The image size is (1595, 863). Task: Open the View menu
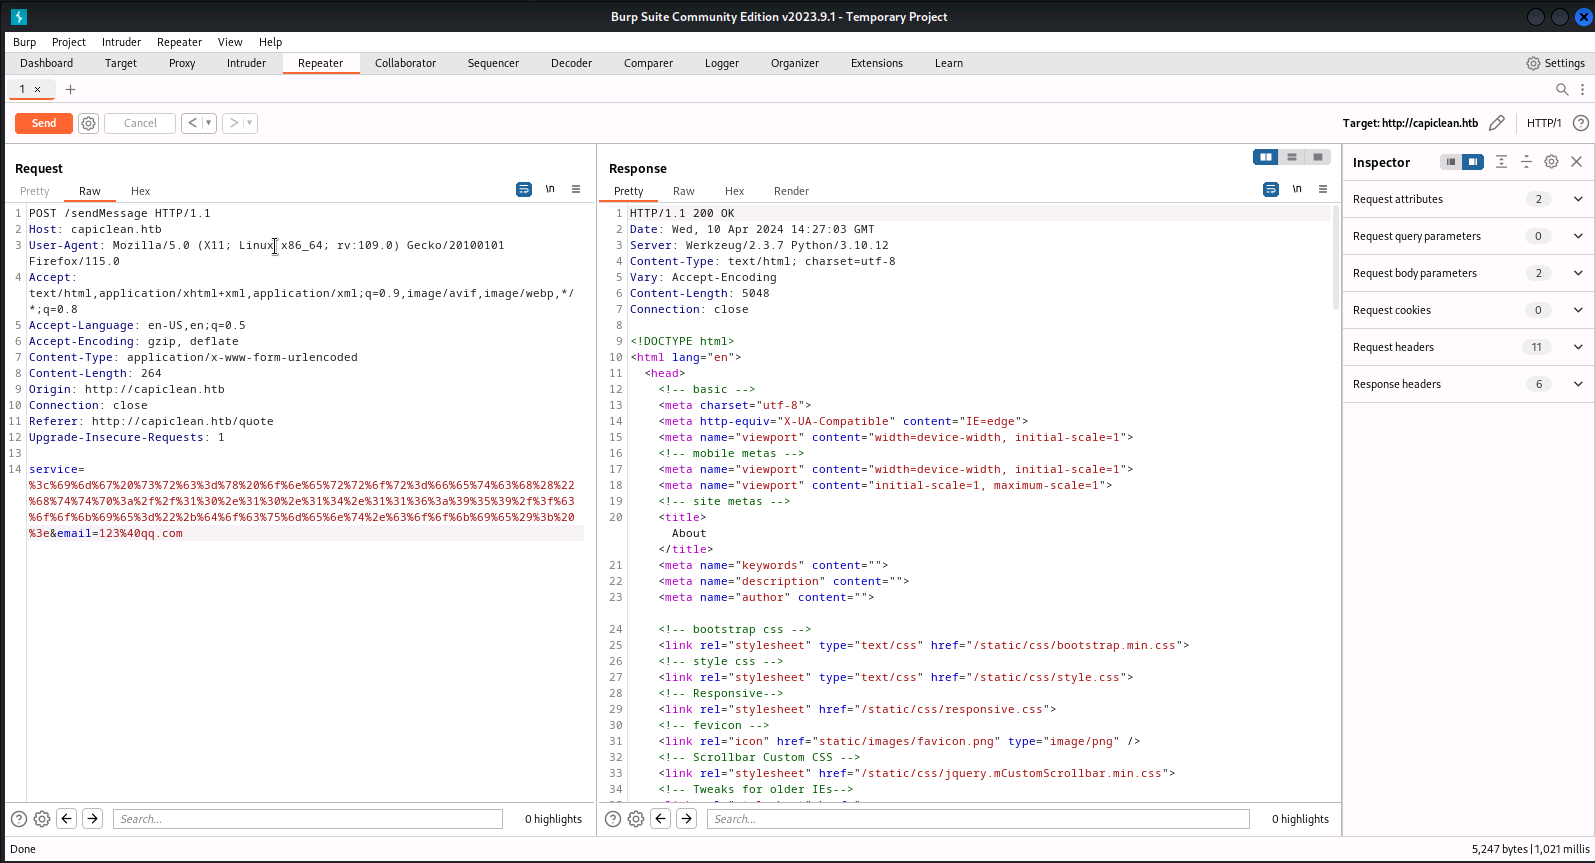(230, 42)
